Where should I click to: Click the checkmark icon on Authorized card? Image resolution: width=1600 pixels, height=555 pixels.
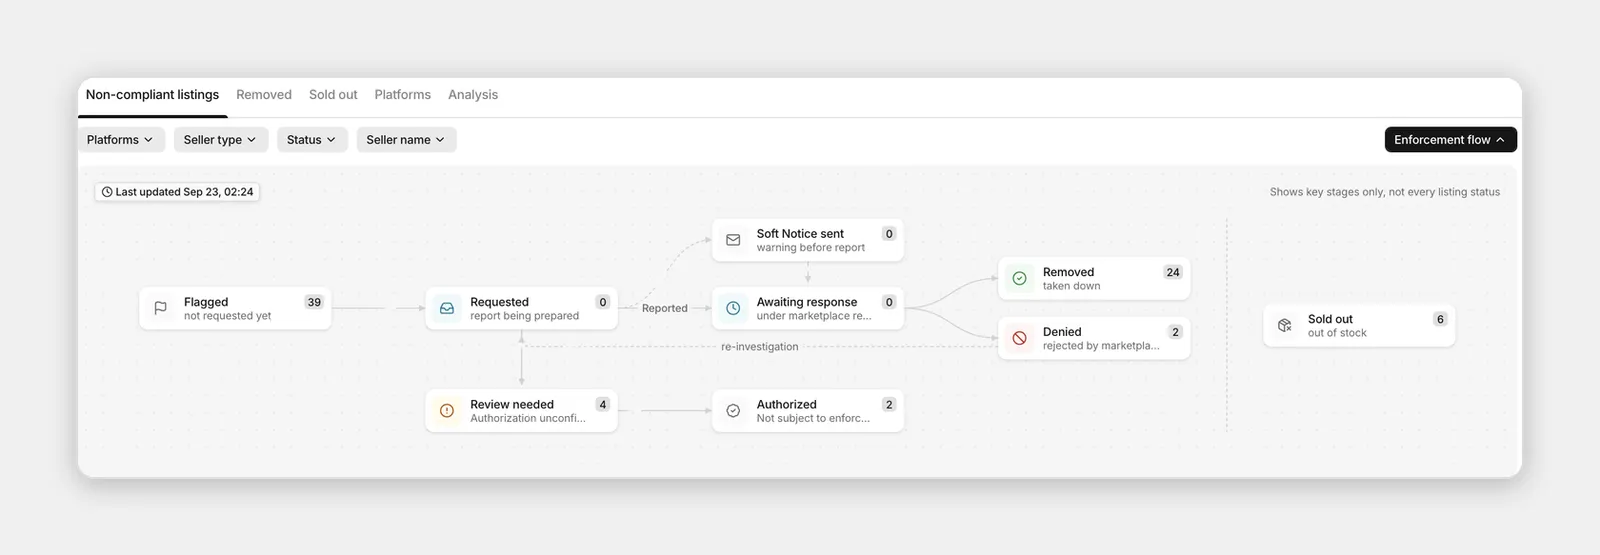pyautogui.click(x=733, y=411)
